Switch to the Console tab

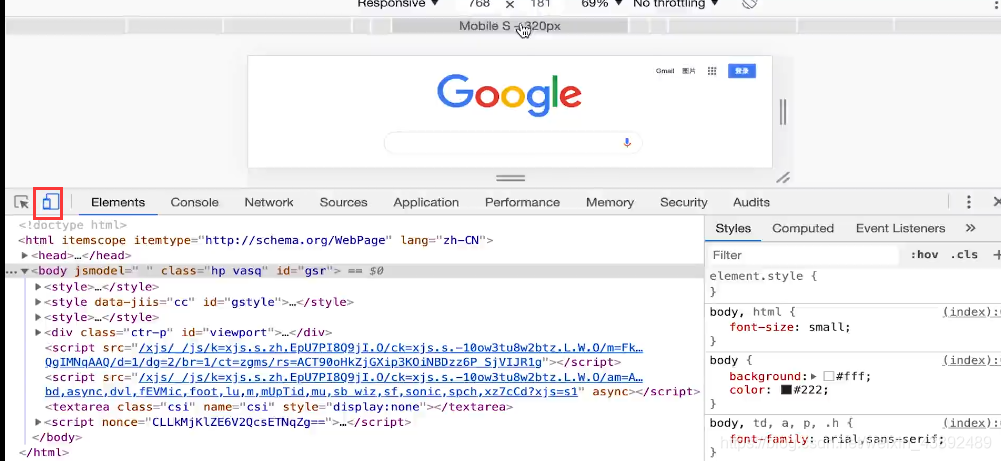[x=194, y=202]
